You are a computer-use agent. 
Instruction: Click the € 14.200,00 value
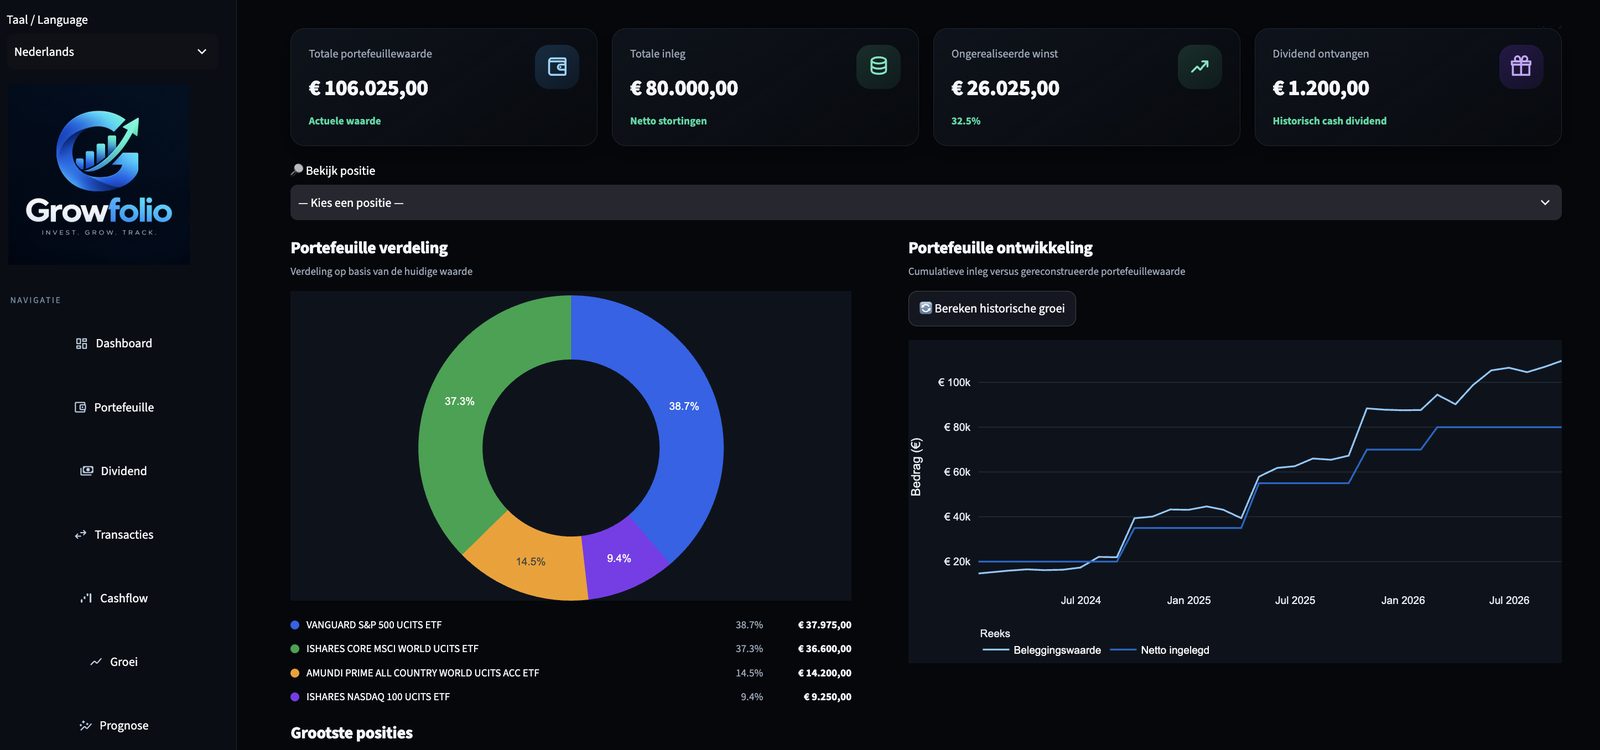(825, 673)
